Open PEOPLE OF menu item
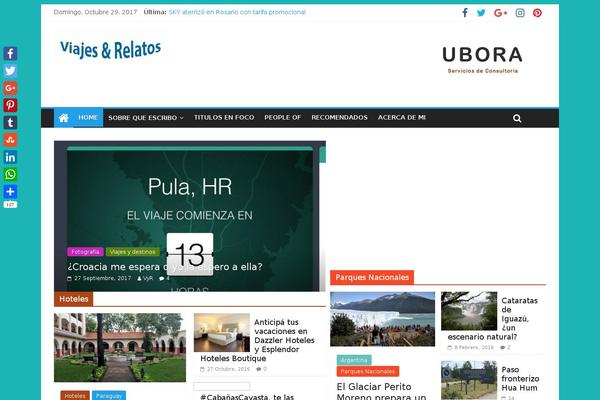 [x=282, y=118]
